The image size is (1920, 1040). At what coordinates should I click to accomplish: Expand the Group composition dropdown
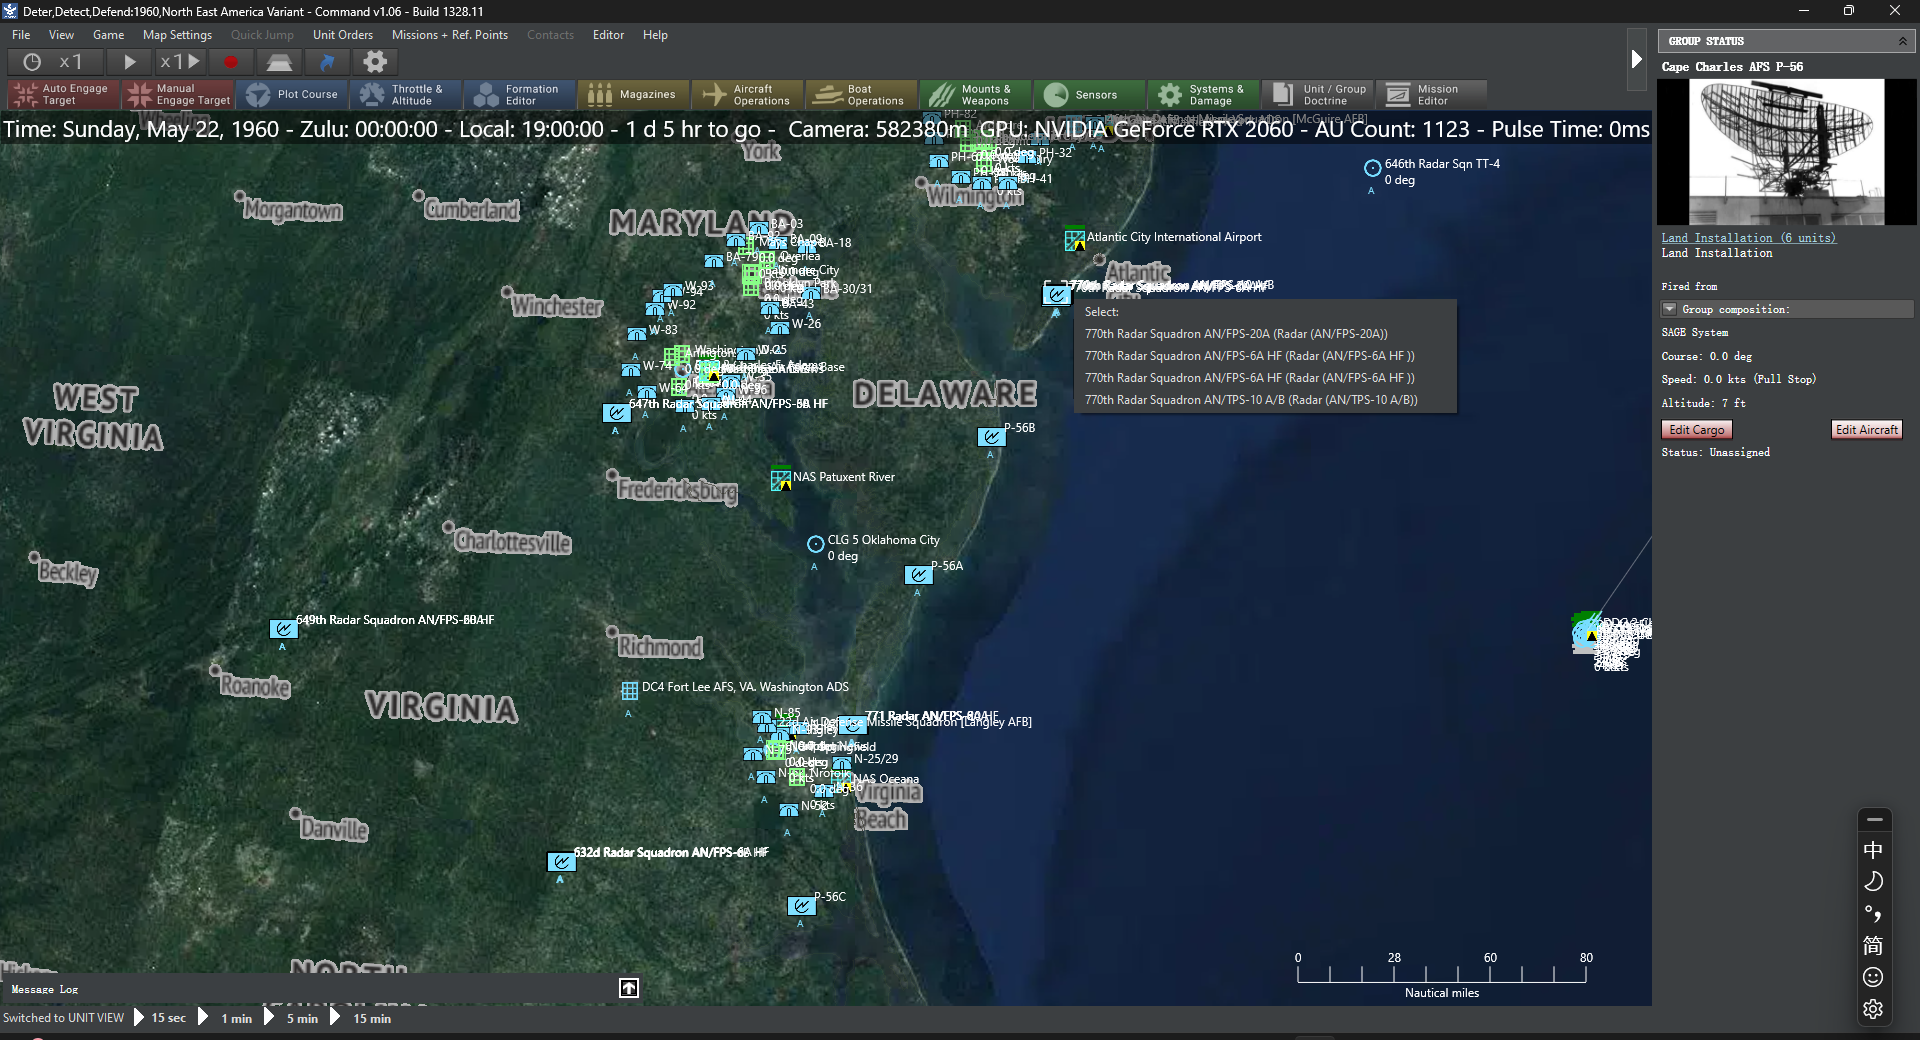(1669, 309)
